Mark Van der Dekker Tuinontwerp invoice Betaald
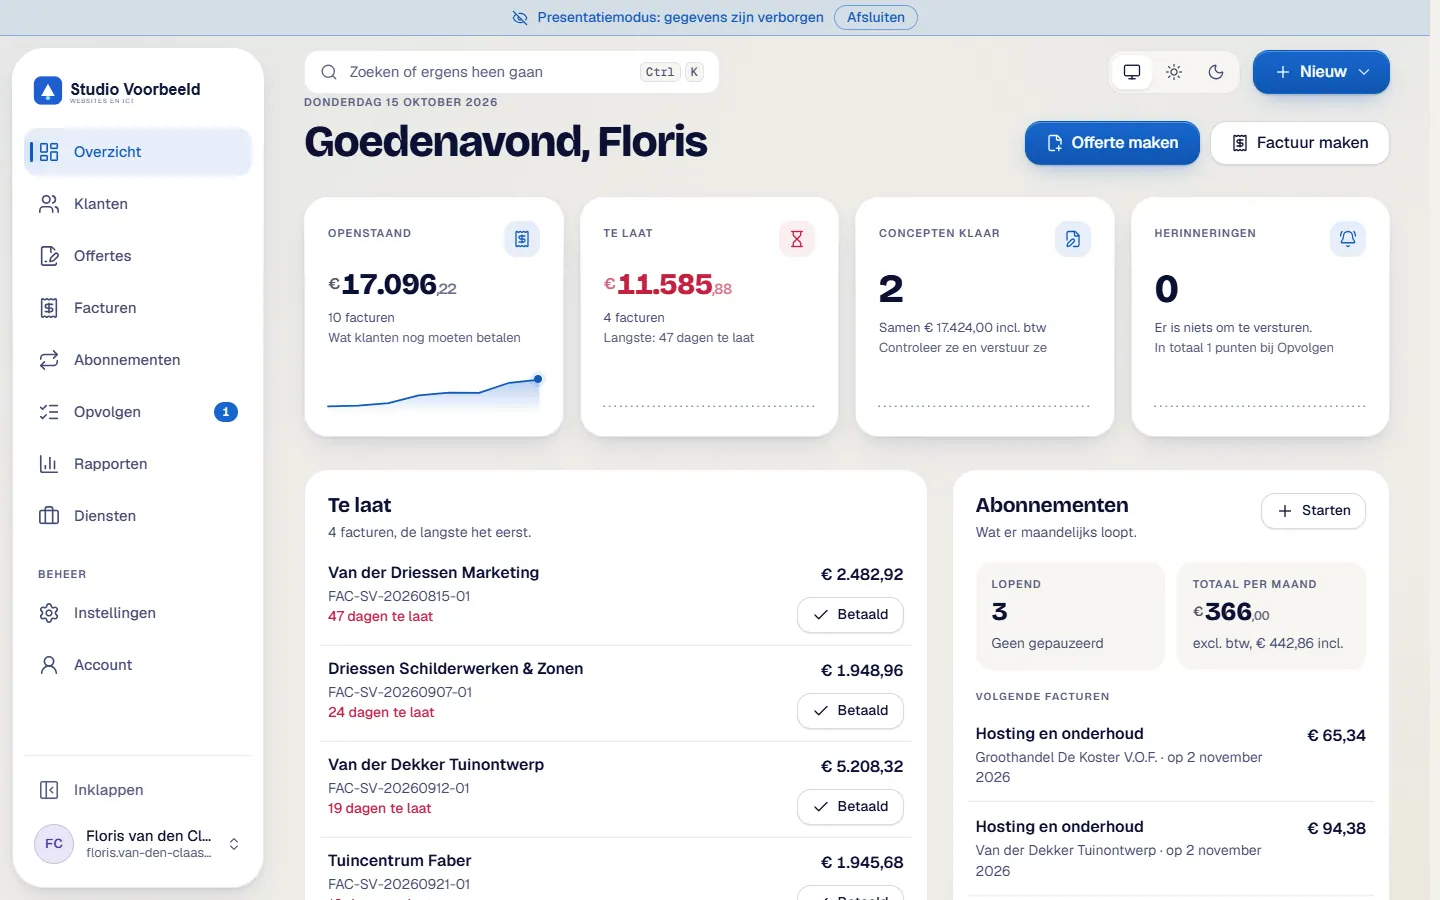 coord(850,807)
